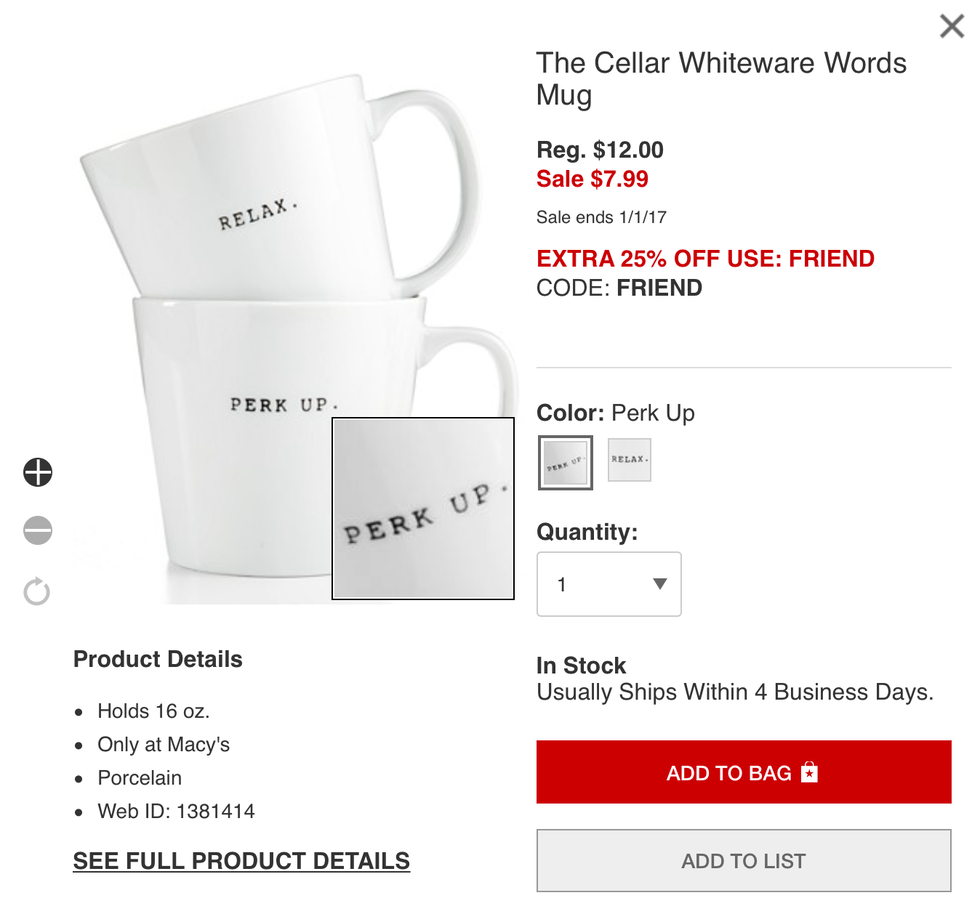Viewport: 980px width, 898px height.
Task: Zoom out with the minus icon
Action: 38,530
